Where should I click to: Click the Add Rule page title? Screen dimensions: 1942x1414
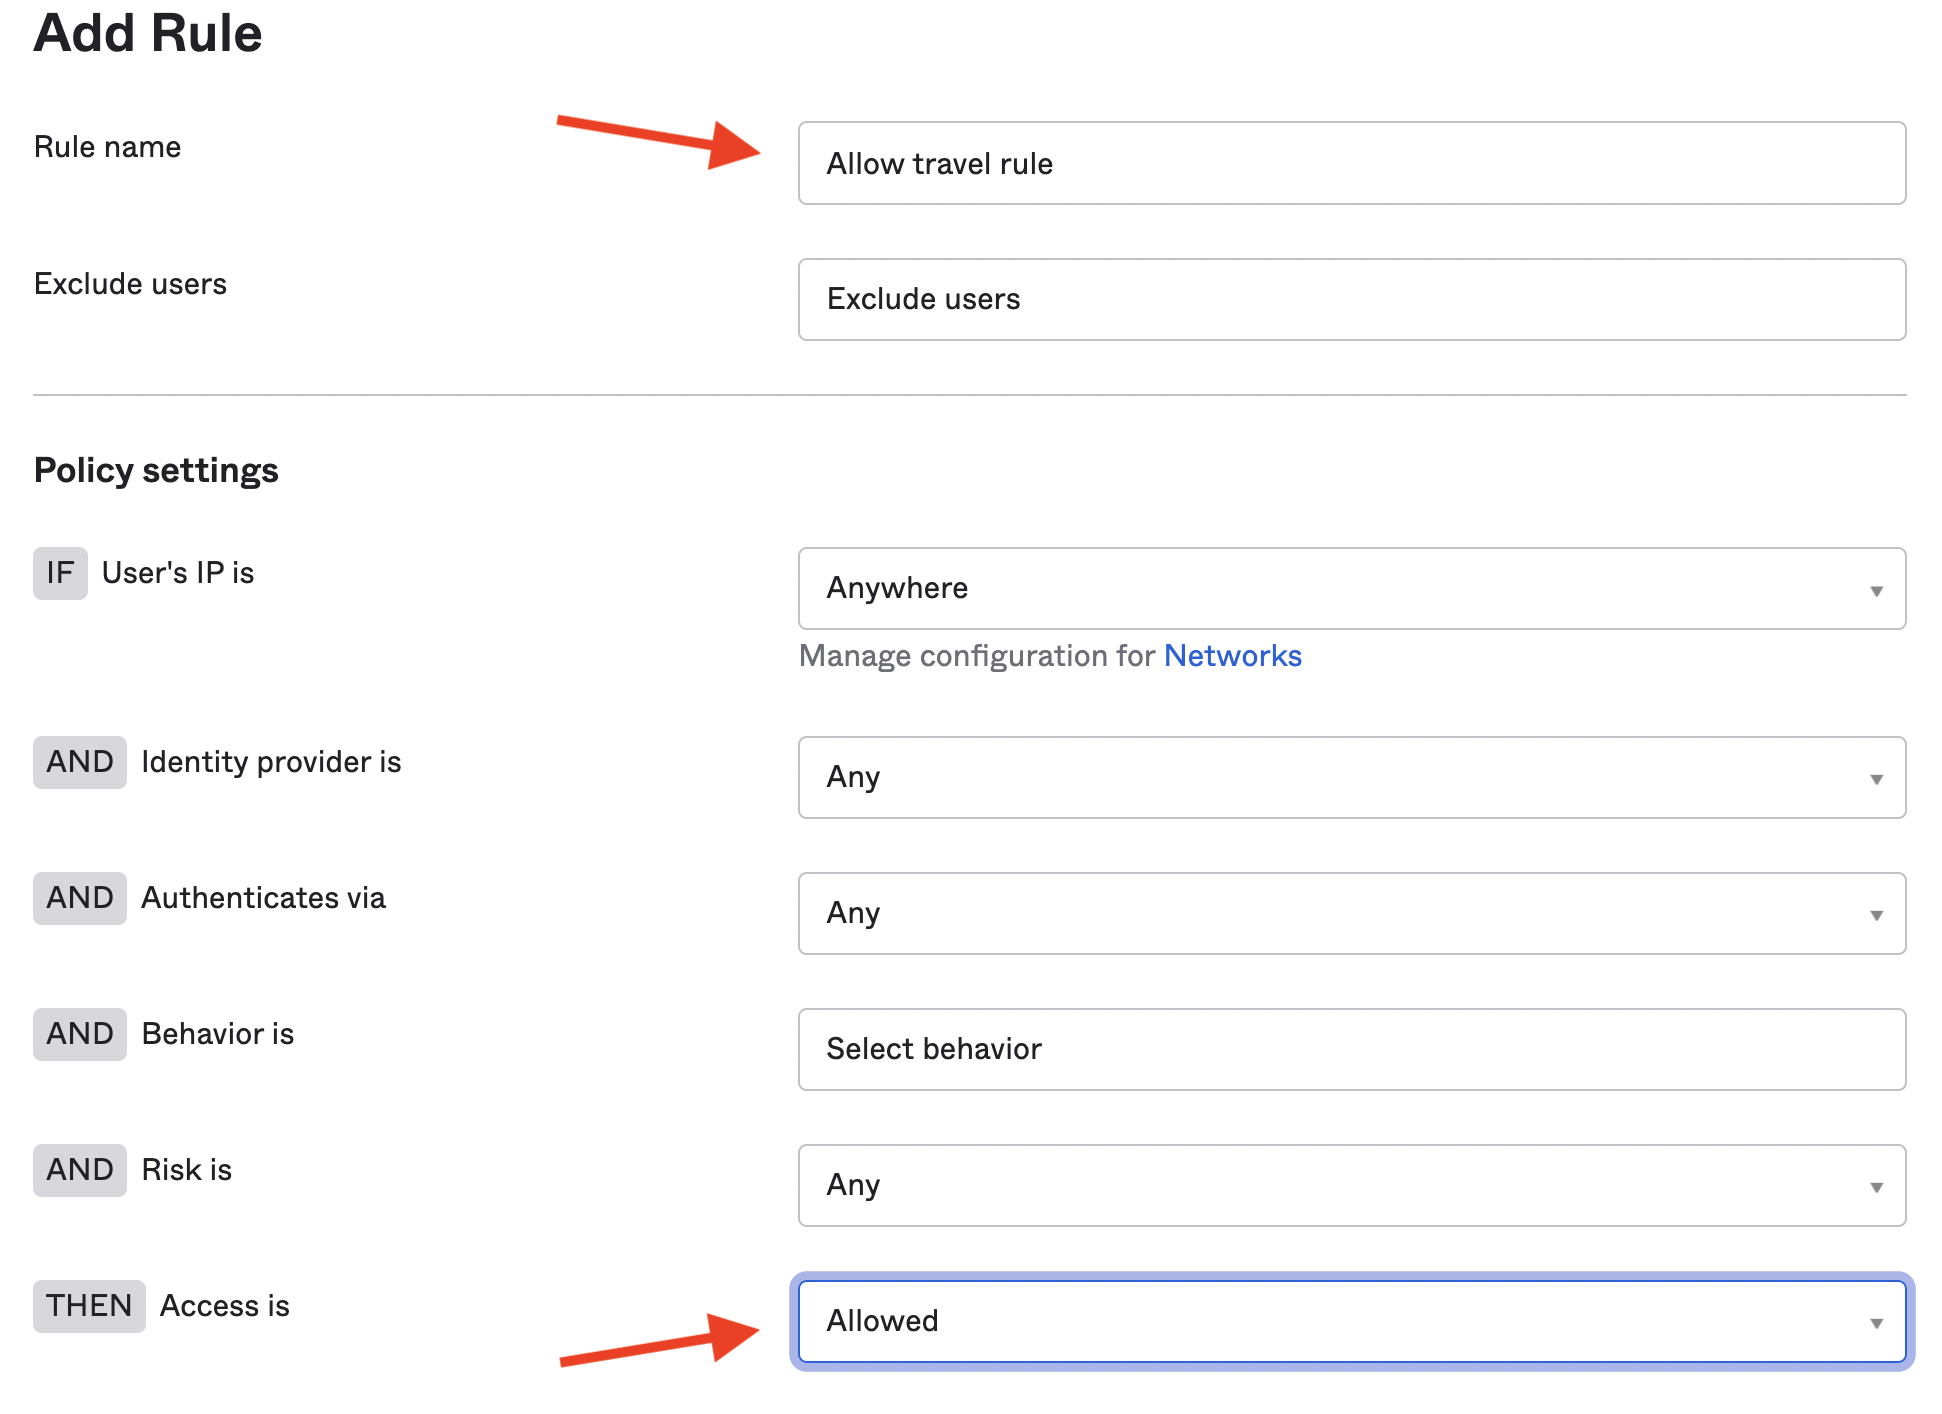[148, 33]
